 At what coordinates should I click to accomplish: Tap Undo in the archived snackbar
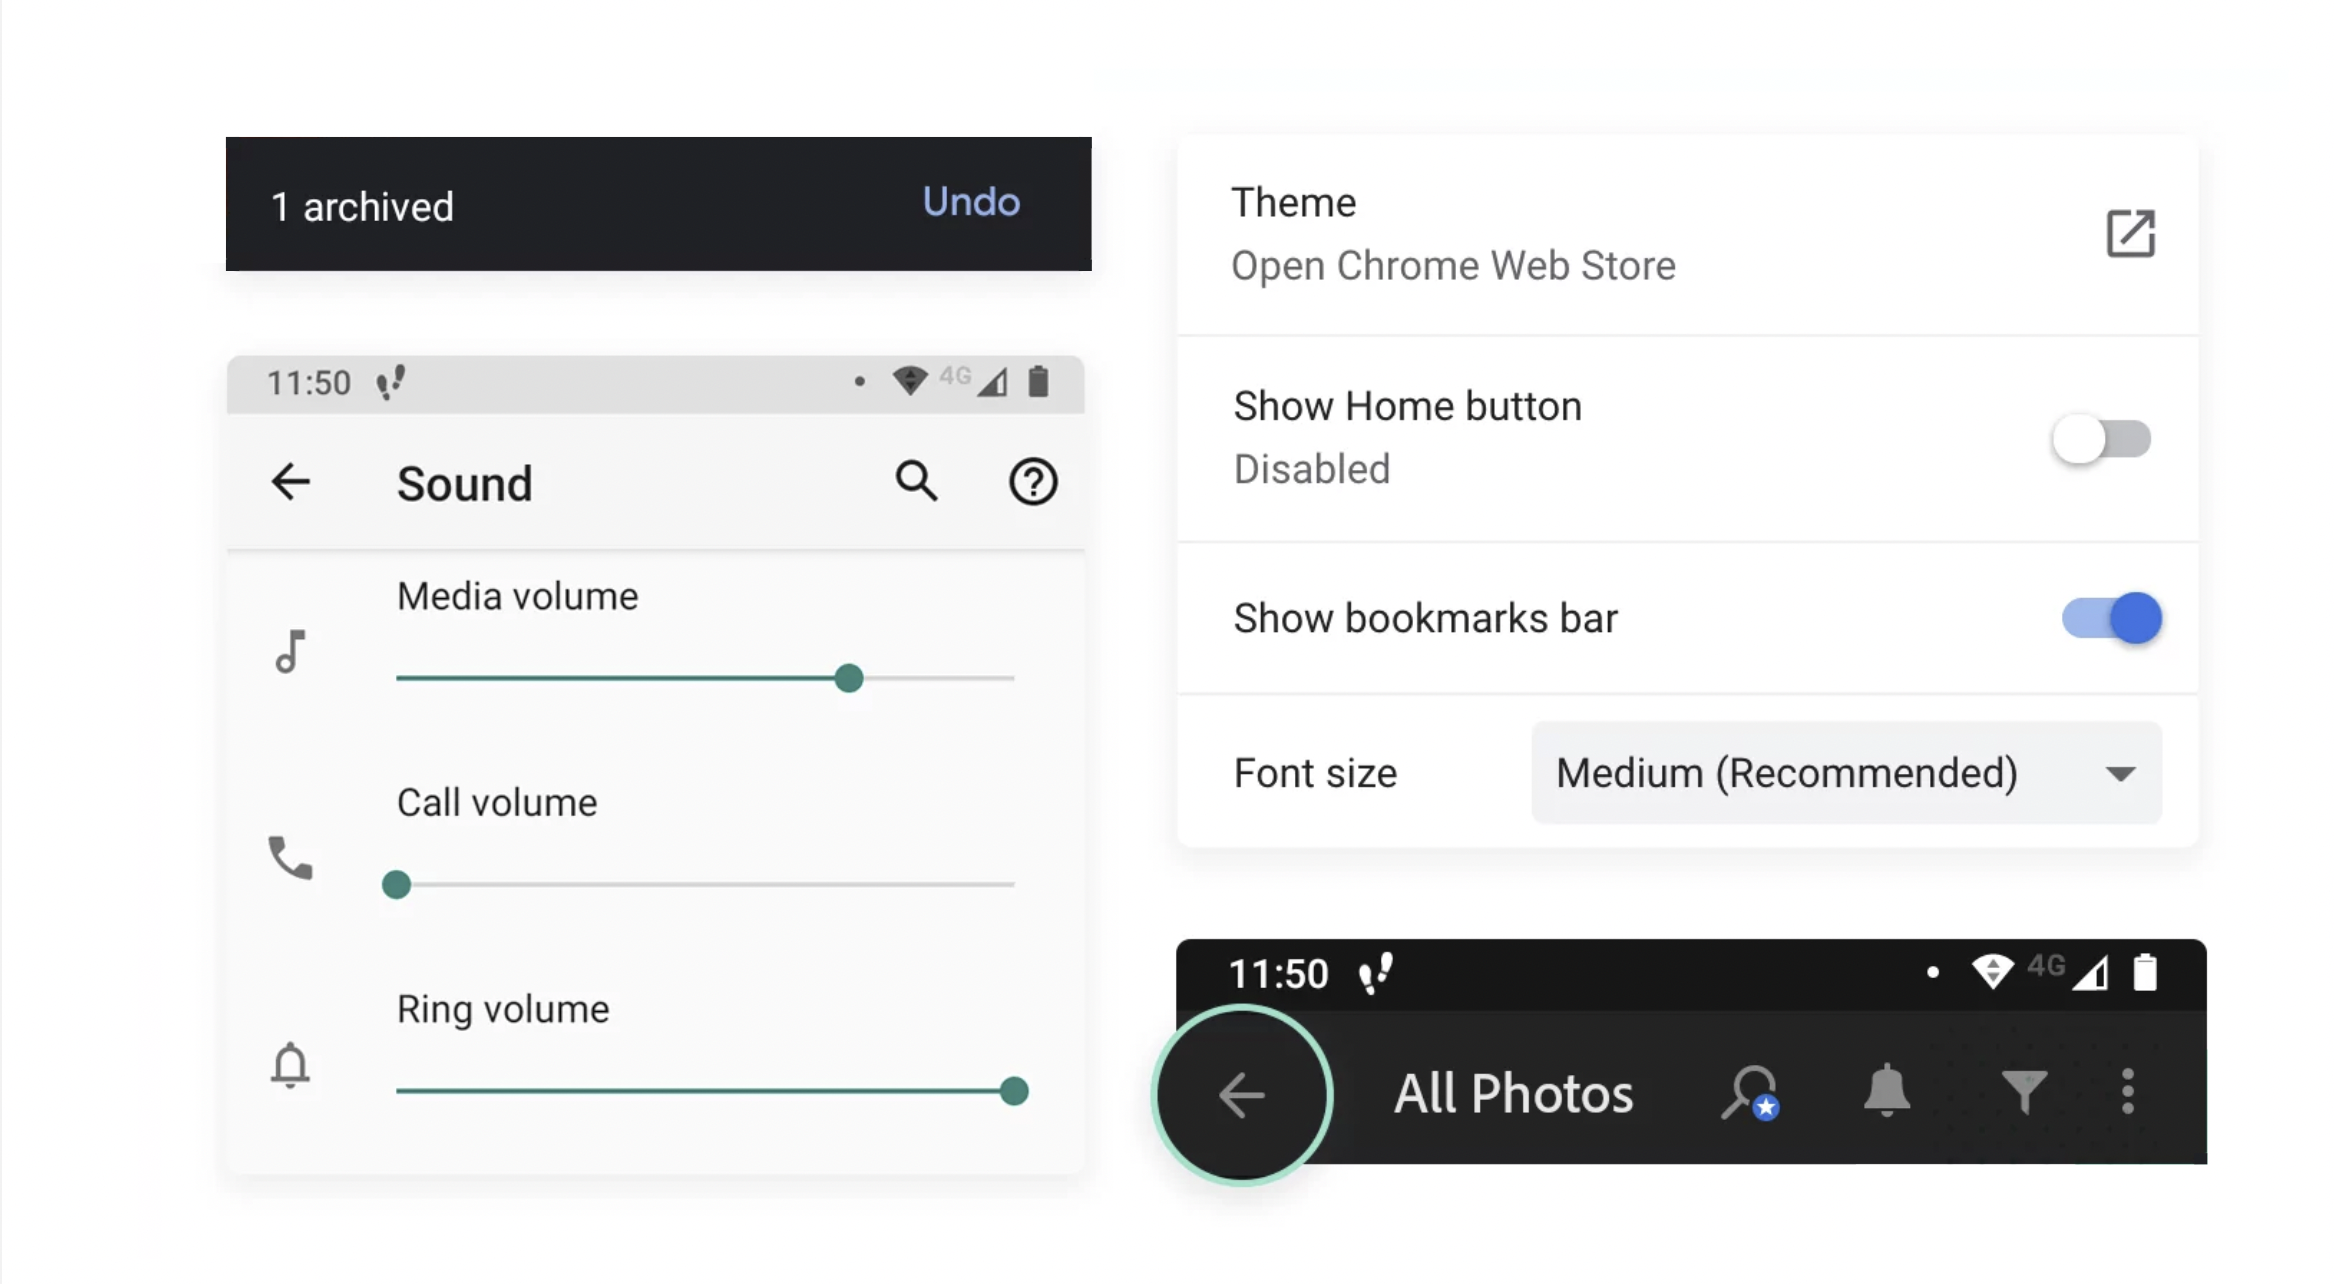tap(970, 202)
